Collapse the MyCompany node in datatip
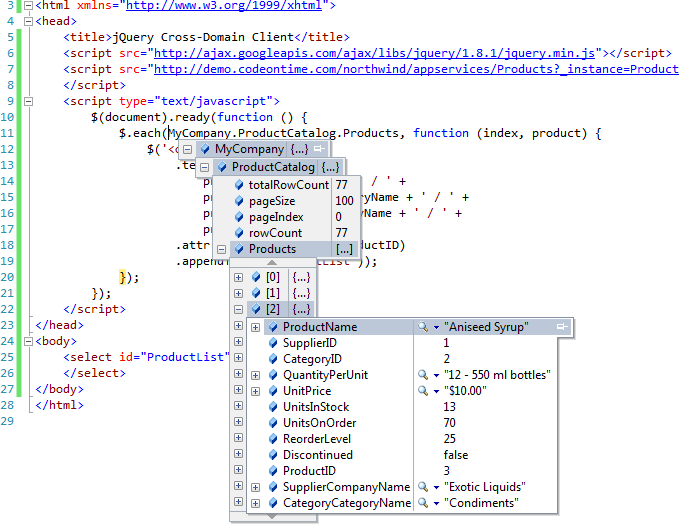 click(x=187, y=150)
